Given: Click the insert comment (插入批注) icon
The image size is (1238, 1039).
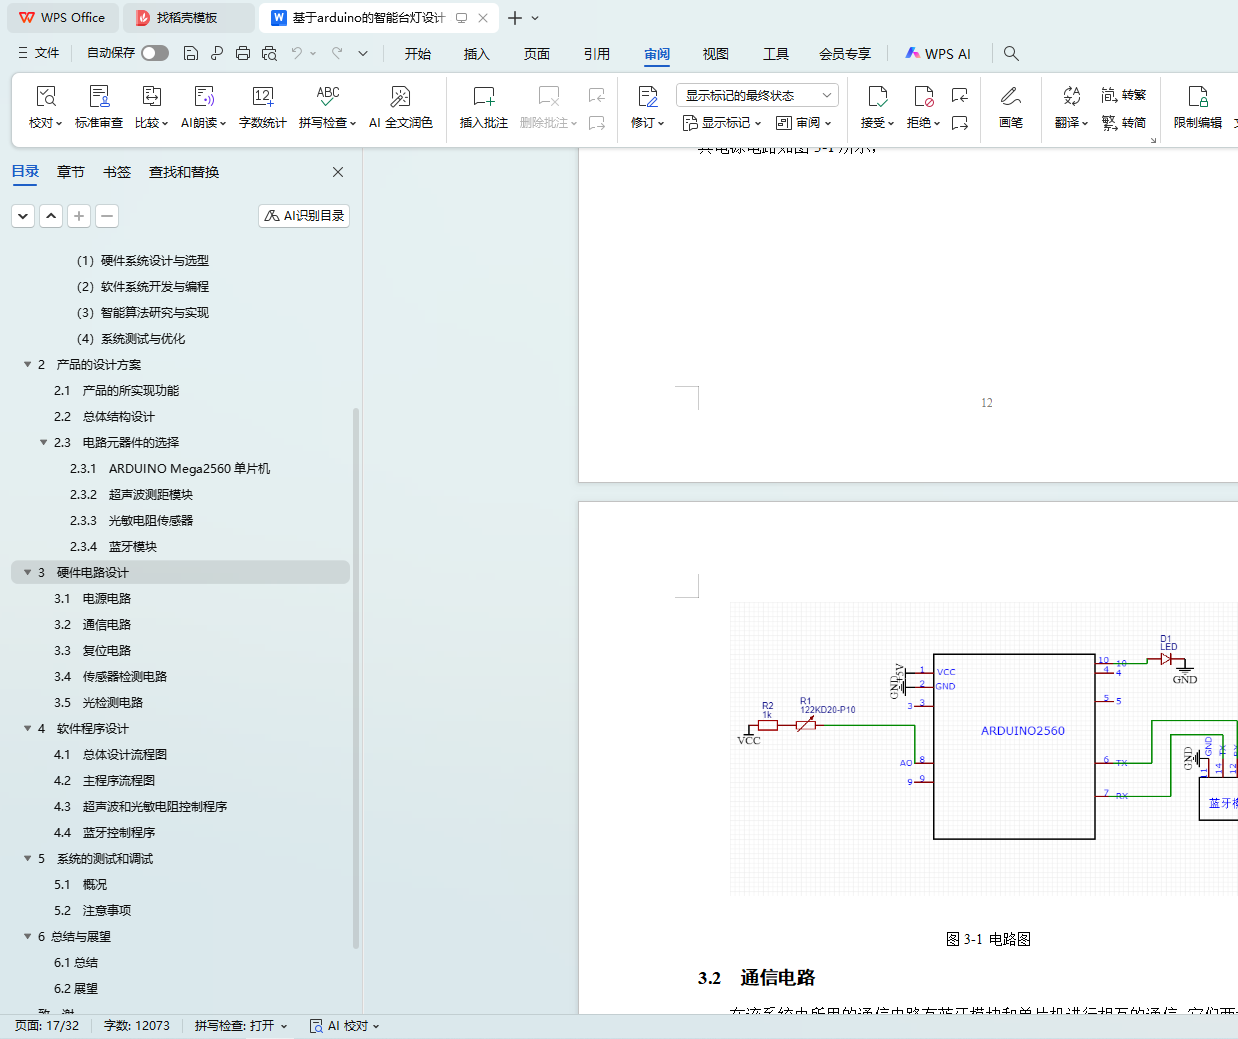Looking at the screenshot, I should point(483,97).
